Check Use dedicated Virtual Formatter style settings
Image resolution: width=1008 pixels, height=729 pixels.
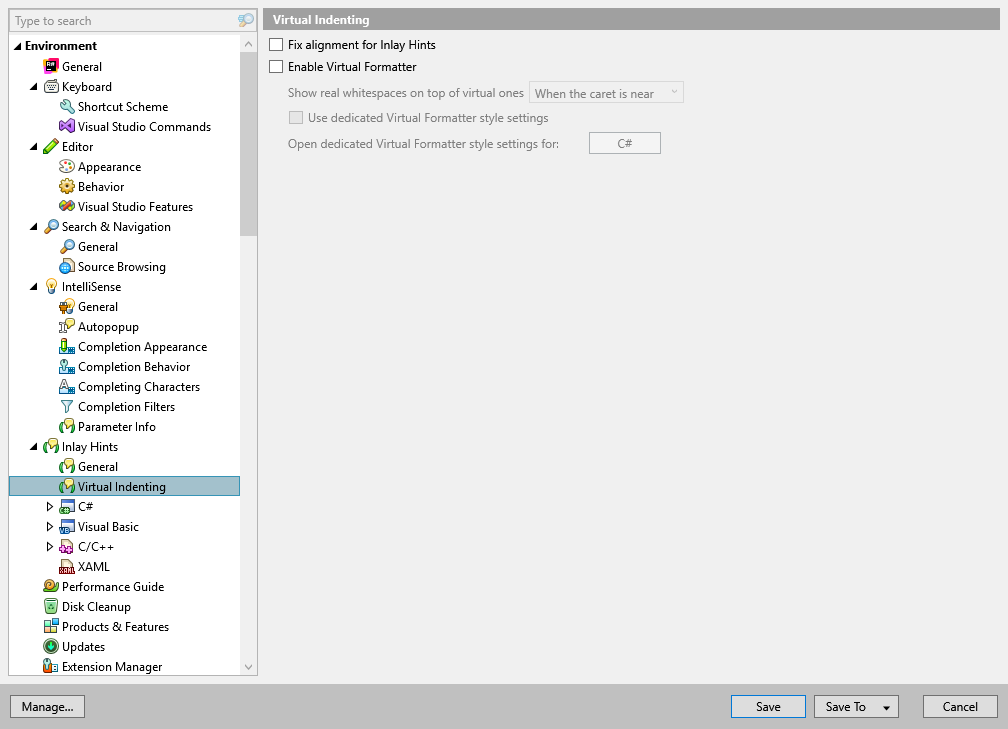tap(296, 117)
